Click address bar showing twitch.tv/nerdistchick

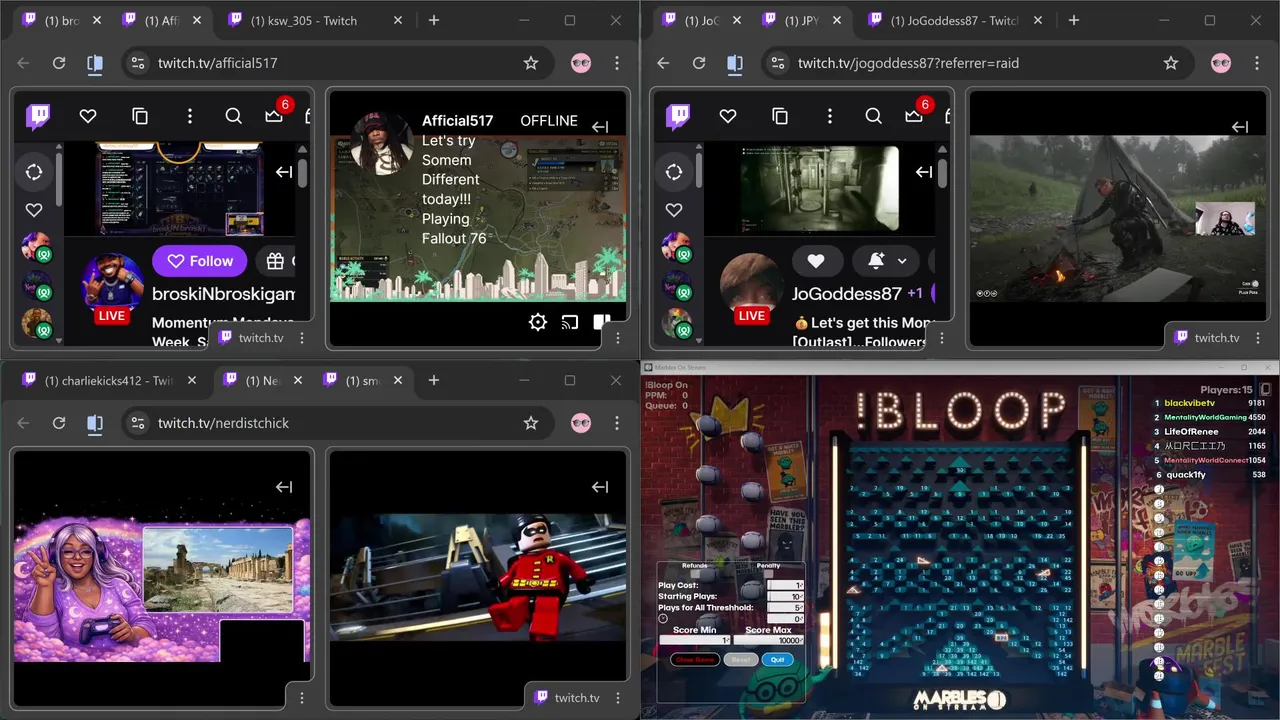click(340, 423)
